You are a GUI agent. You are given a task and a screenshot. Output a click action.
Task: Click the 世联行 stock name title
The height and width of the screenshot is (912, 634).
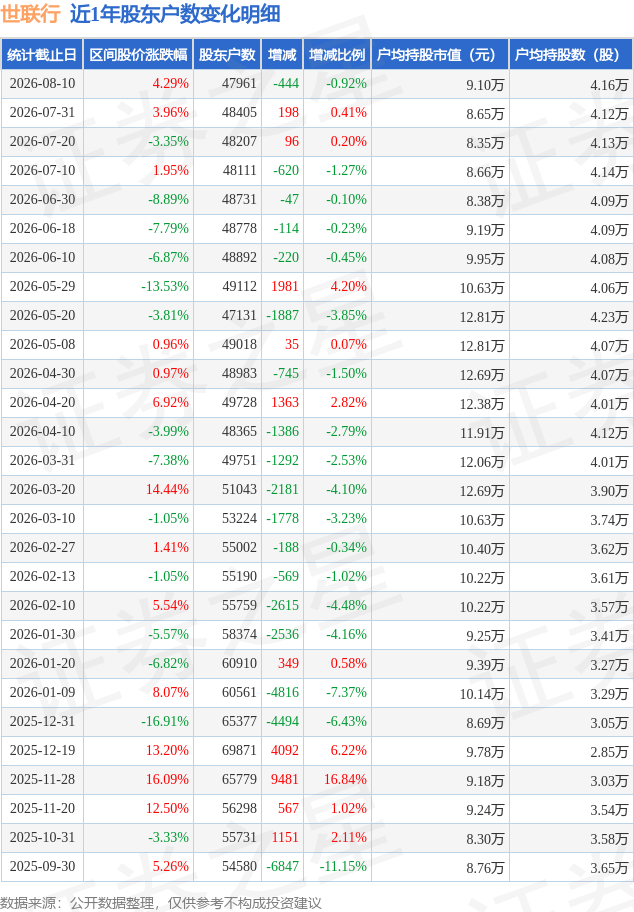point(30,14)
